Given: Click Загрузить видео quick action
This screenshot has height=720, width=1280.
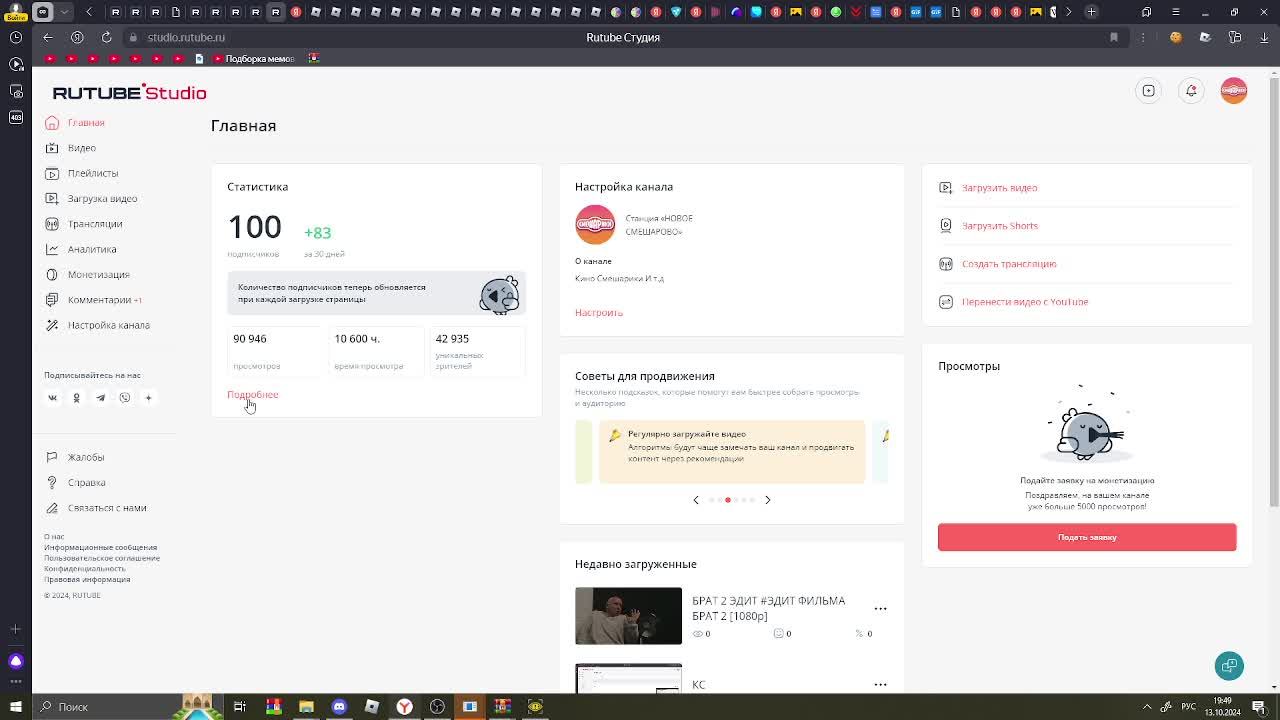Looking at the screenshot, I should 988,188.
